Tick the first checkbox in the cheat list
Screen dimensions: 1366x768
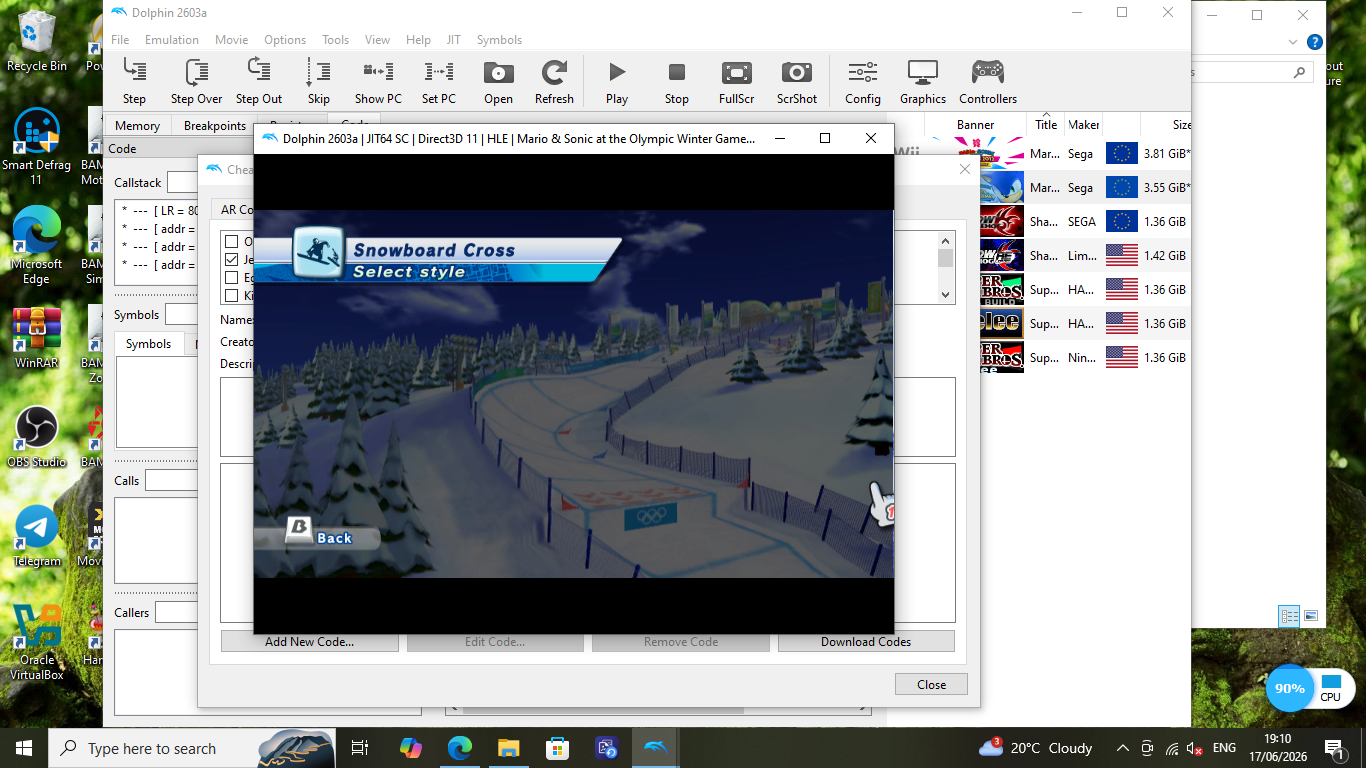231,241
